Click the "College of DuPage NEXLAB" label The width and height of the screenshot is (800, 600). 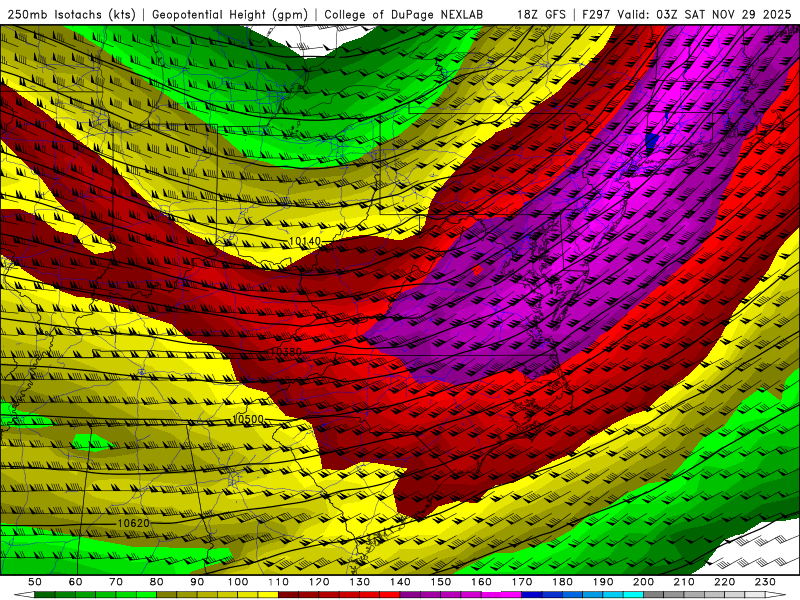(403, 14)
